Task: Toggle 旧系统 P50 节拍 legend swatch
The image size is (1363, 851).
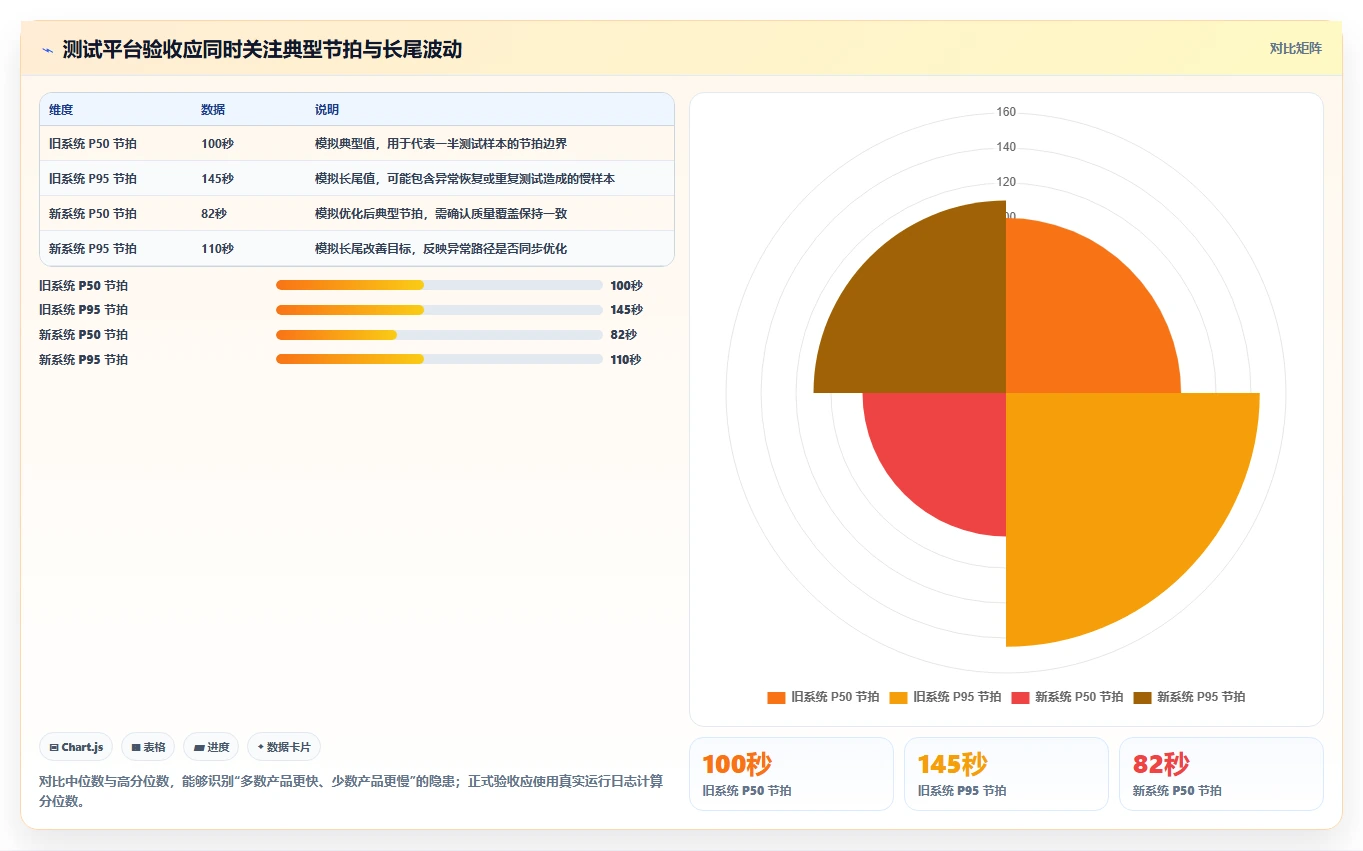Action: (776, 697)
